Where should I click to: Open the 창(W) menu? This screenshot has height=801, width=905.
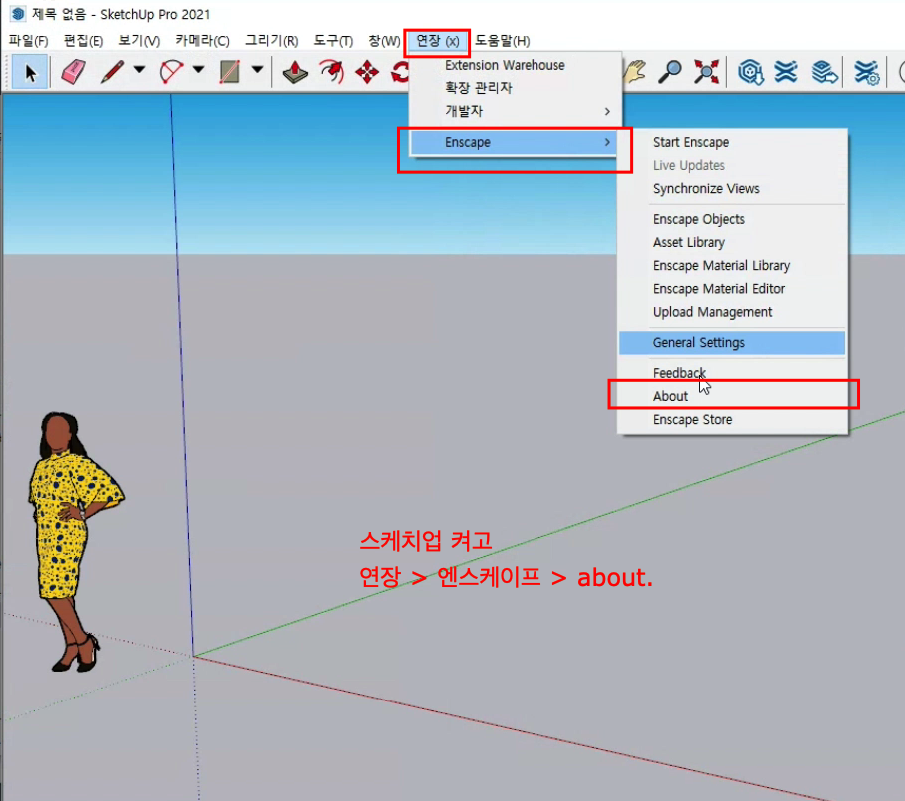point(384,41)
